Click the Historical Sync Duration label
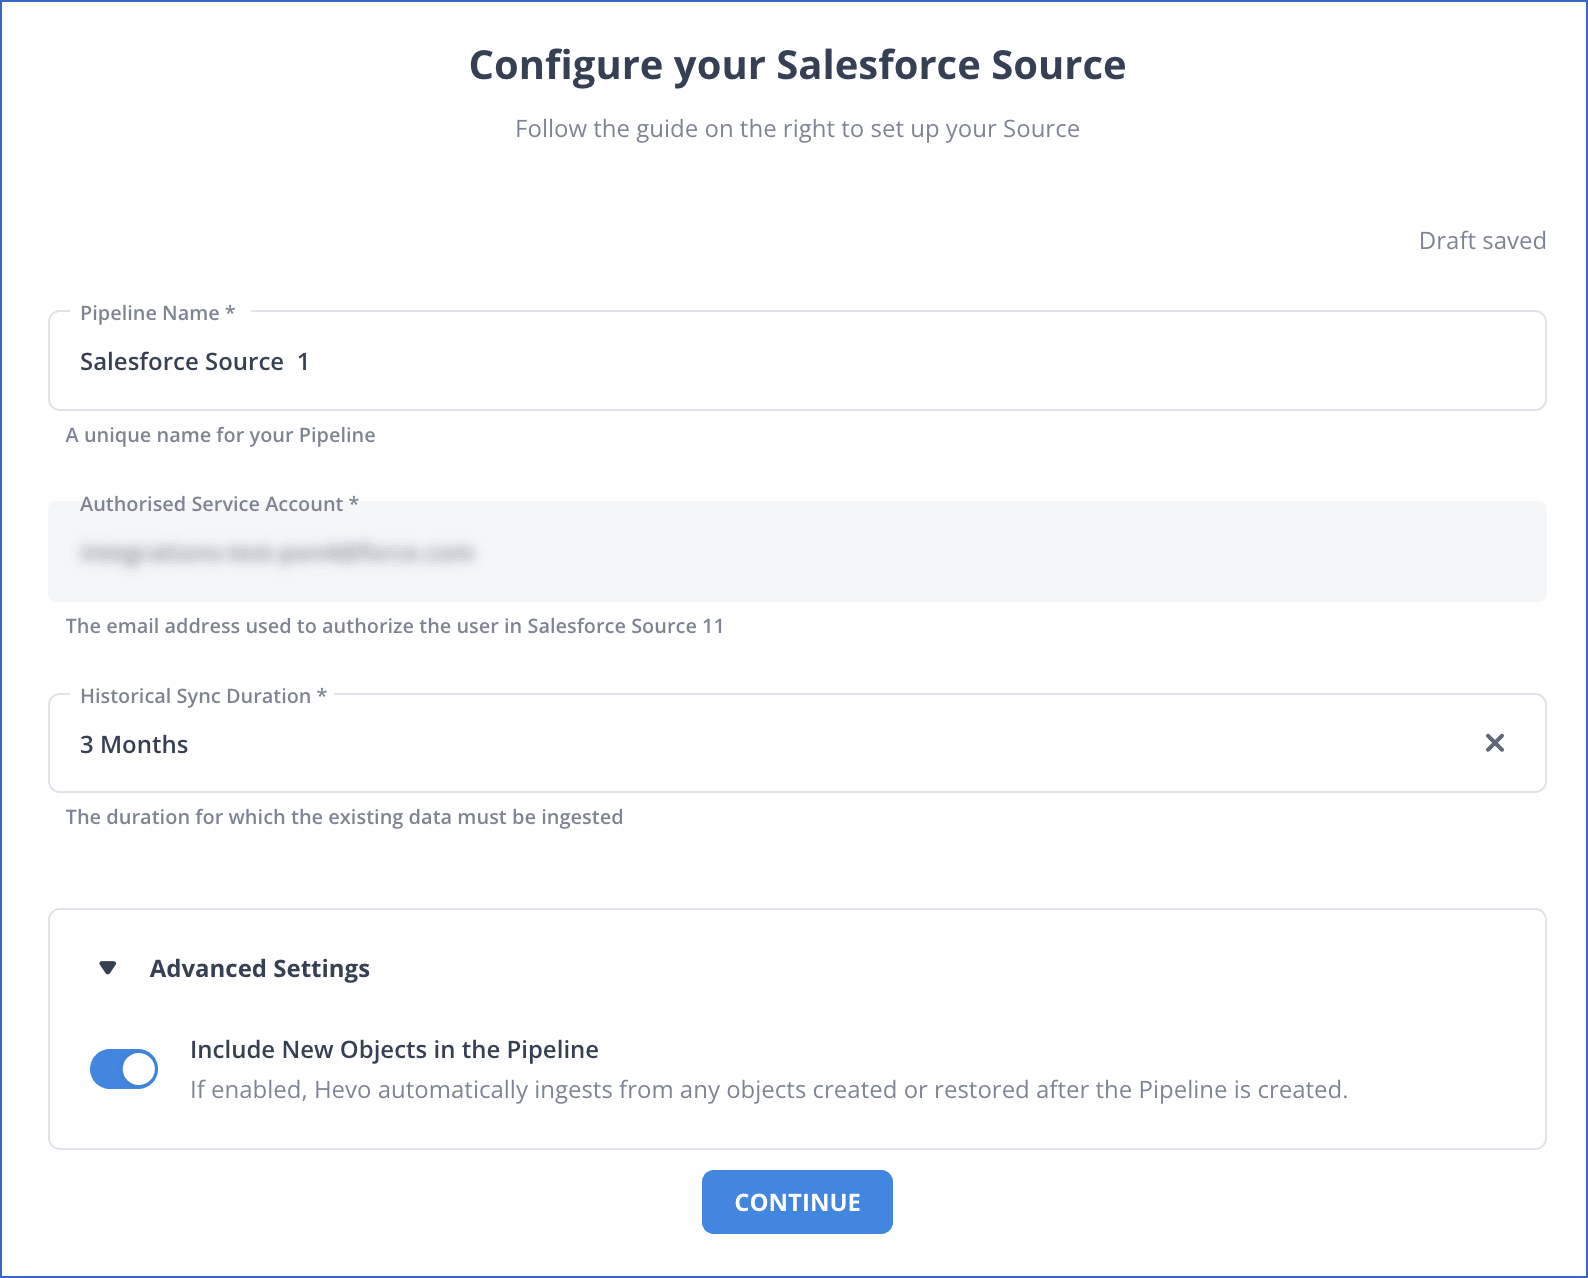The height and width of the screenshot is (1278, 1588). [195, 696]
